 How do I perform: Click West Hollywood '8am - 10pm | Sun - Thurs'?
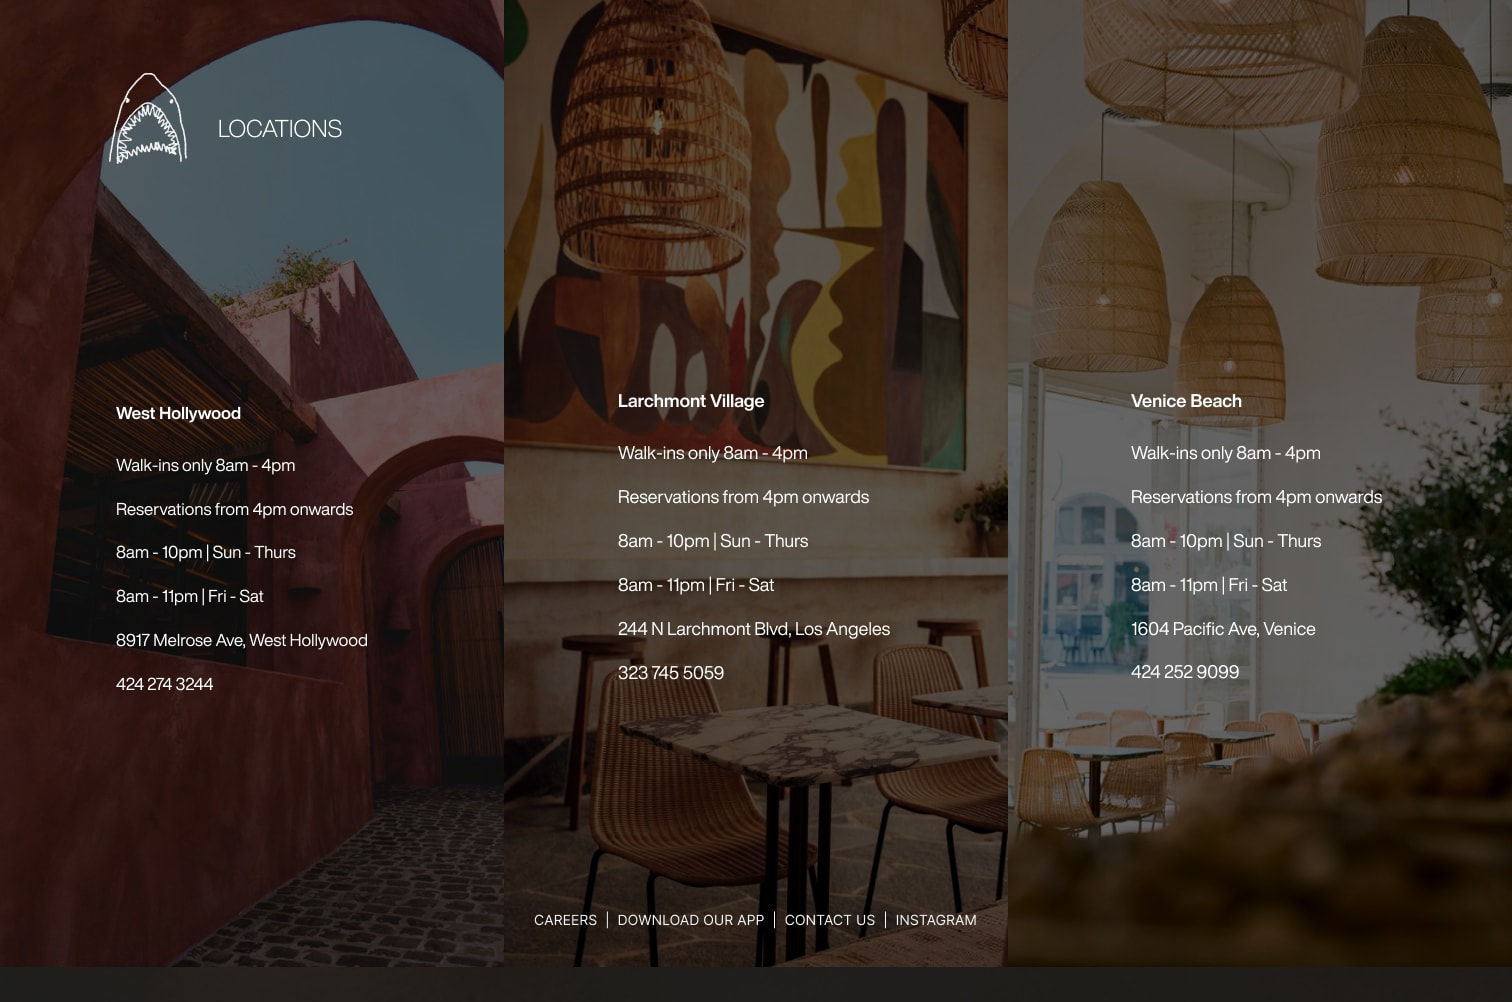[x=206, y=552]
